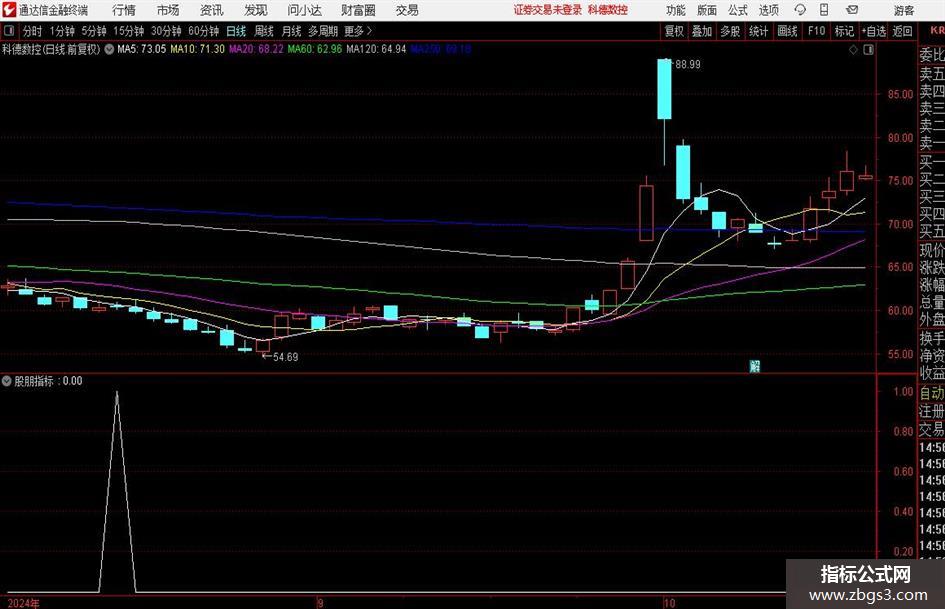945x609 pixels.
Task: Expand 更多 periods list
Action: click(358, 31)
